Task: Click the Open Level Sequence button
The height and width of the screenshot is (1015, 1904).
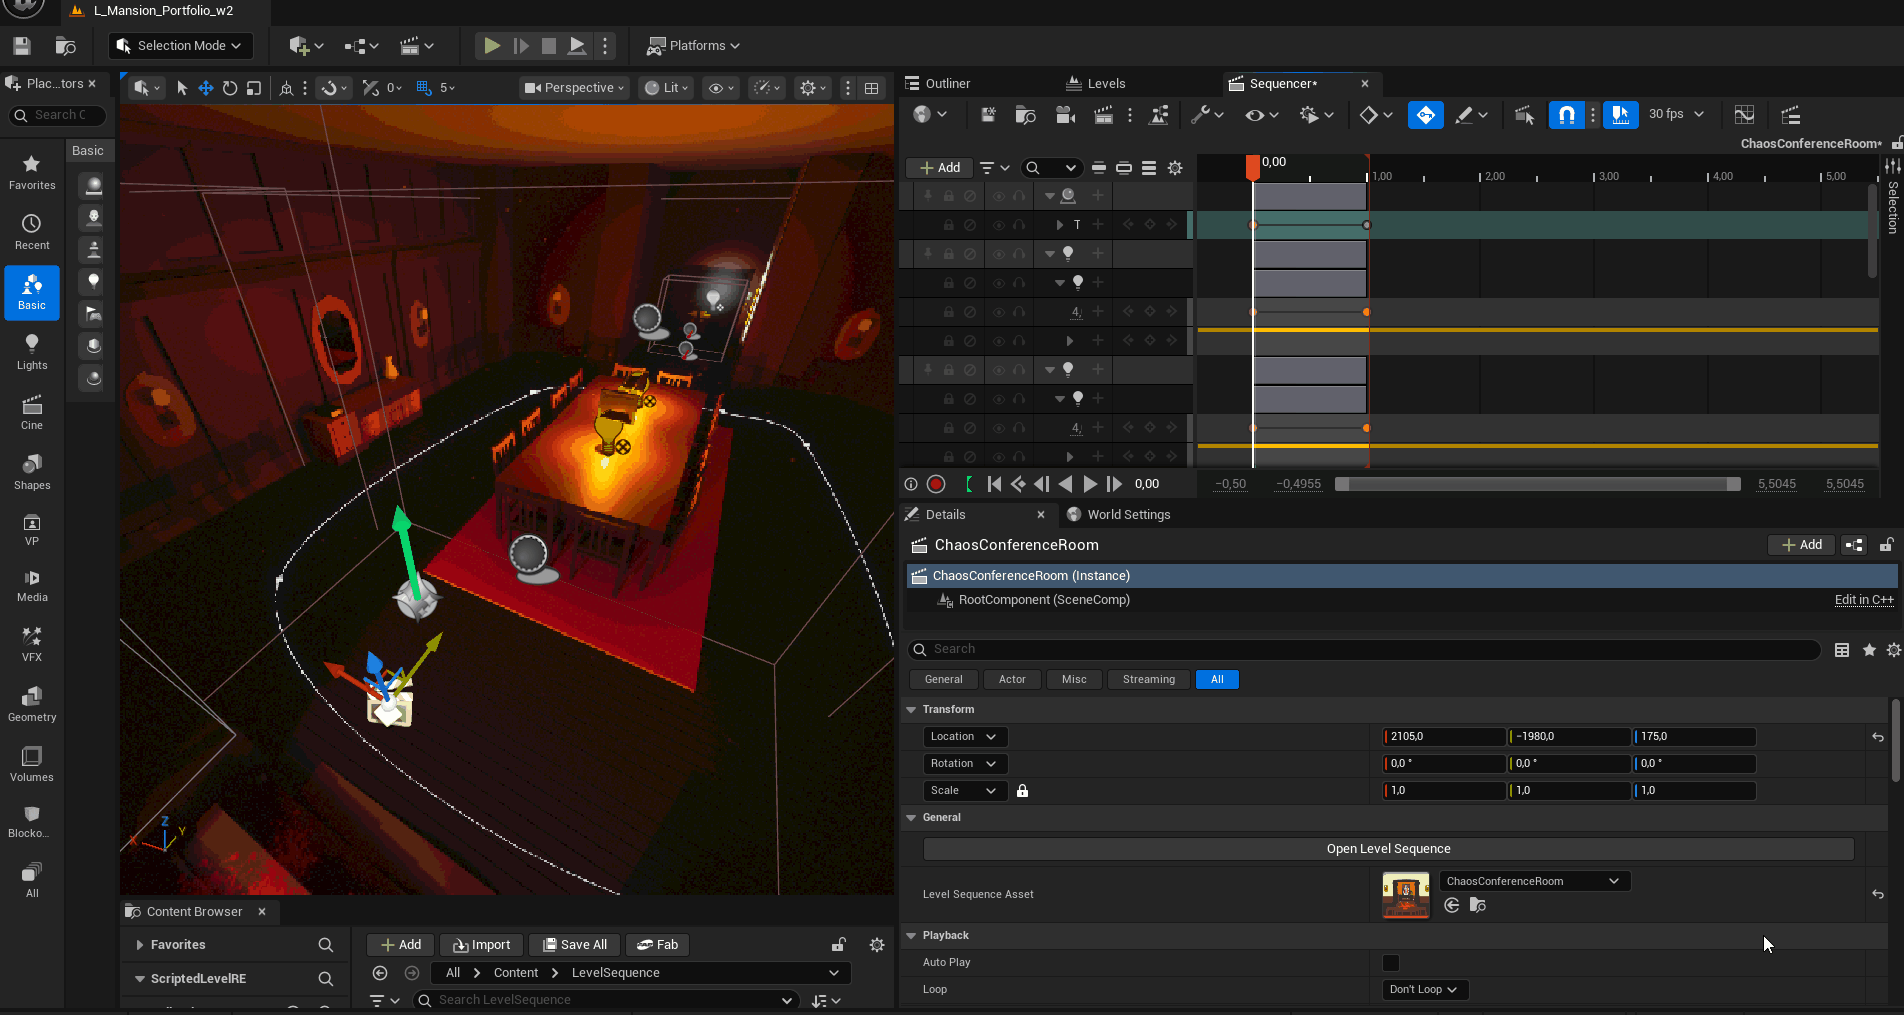Action: 1388,849
